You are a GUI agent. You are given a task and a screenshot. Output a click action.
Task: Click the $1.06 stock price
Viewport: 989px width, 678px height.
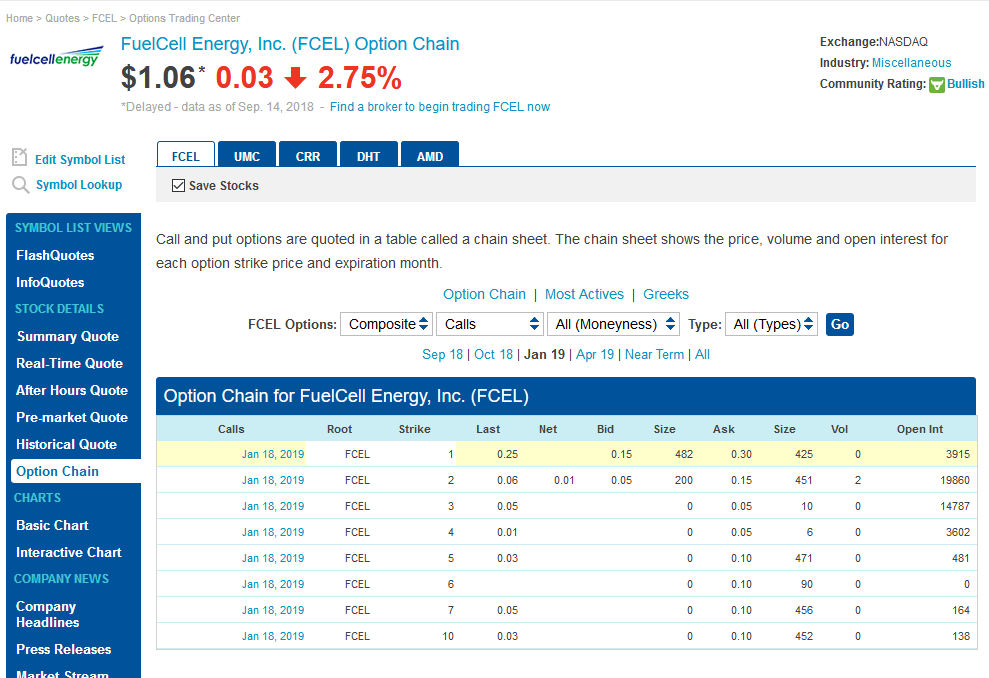(158, 78)
